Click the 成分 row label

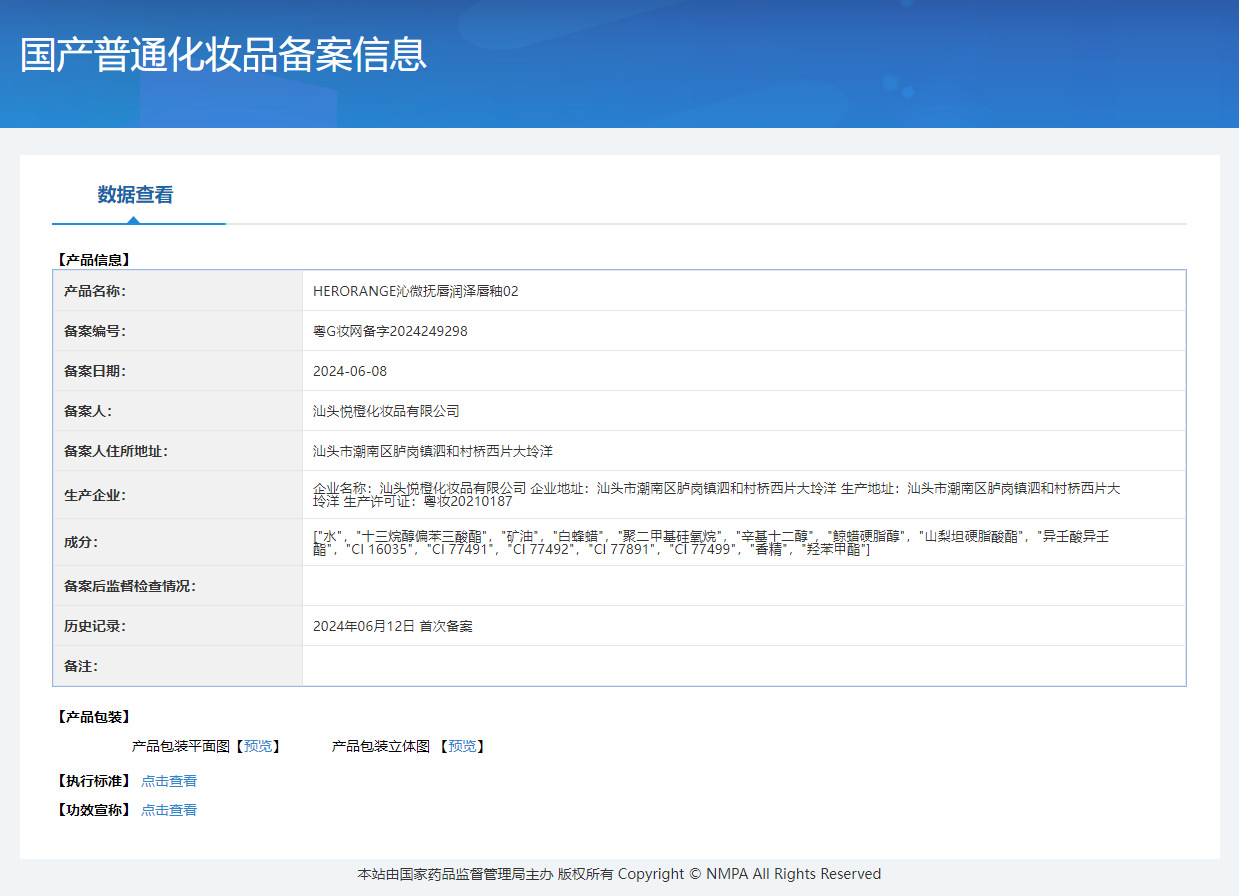[81, 542]
